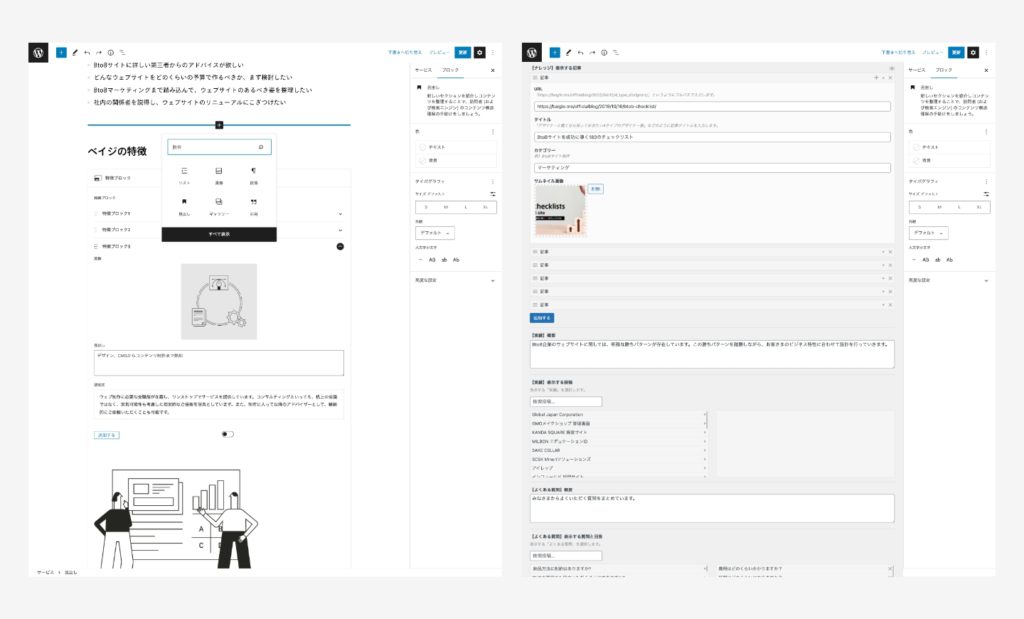Click blue update button in left editor
Screen dimensions: 1024x619
[463, 52]
